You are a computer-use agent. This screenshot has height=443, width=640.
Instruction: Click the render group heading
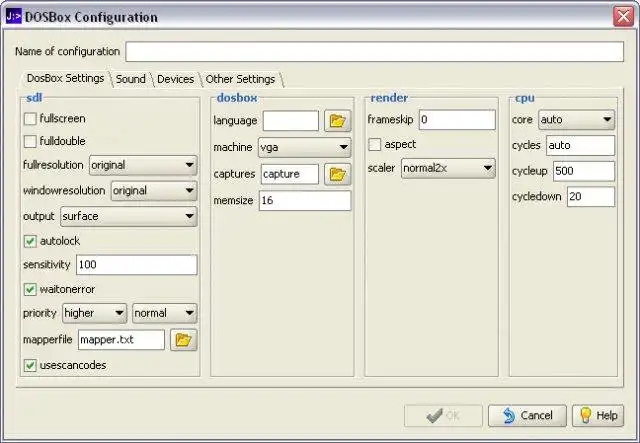389,98
